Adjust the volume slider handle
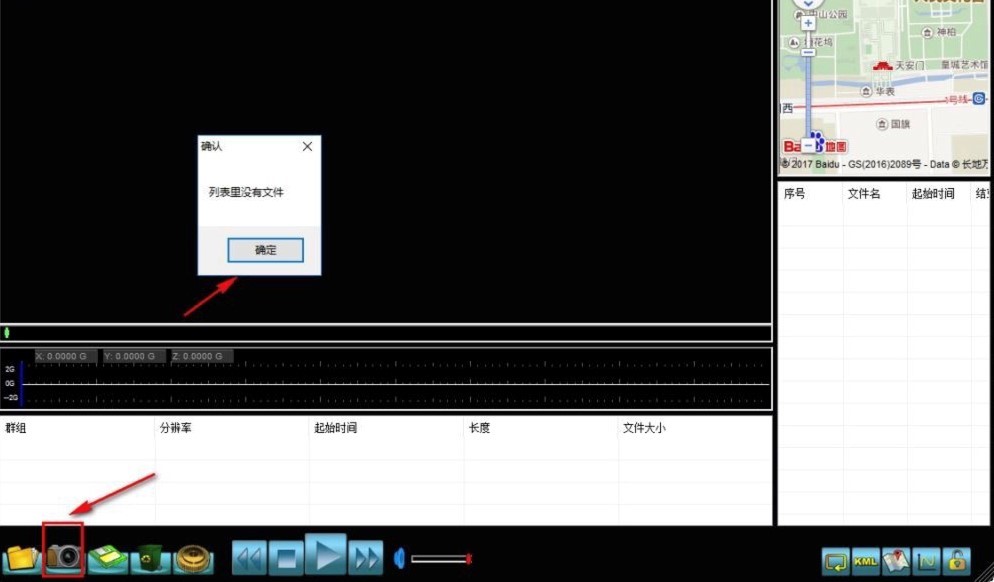The height and width of the screenshot is (582, 994). [468, 558]
